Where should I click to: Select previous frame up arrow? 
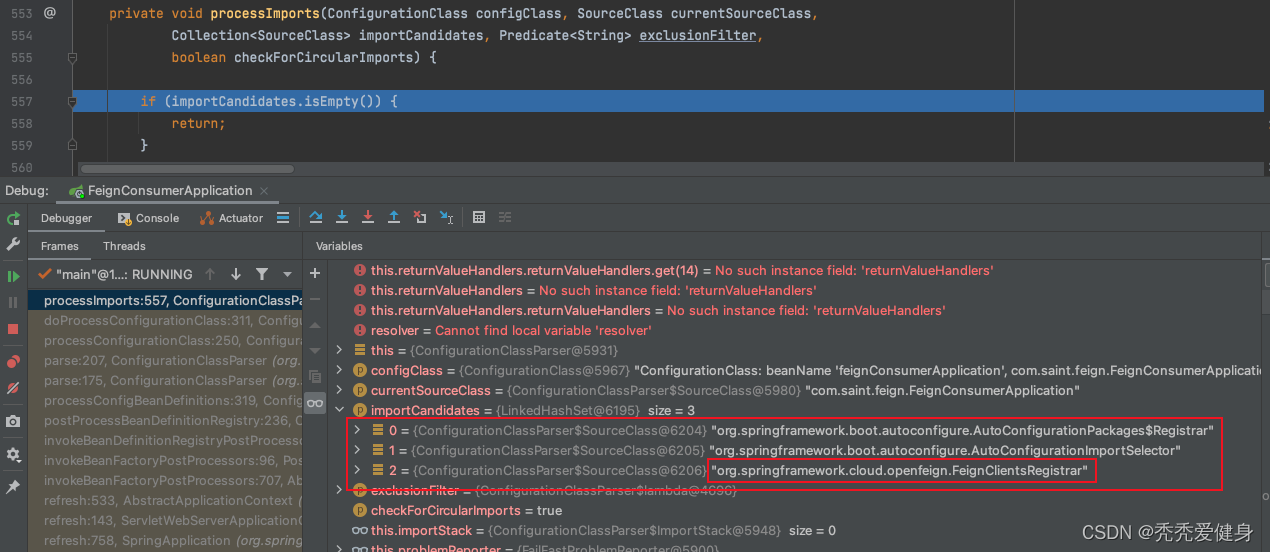[x=210, y=274]
